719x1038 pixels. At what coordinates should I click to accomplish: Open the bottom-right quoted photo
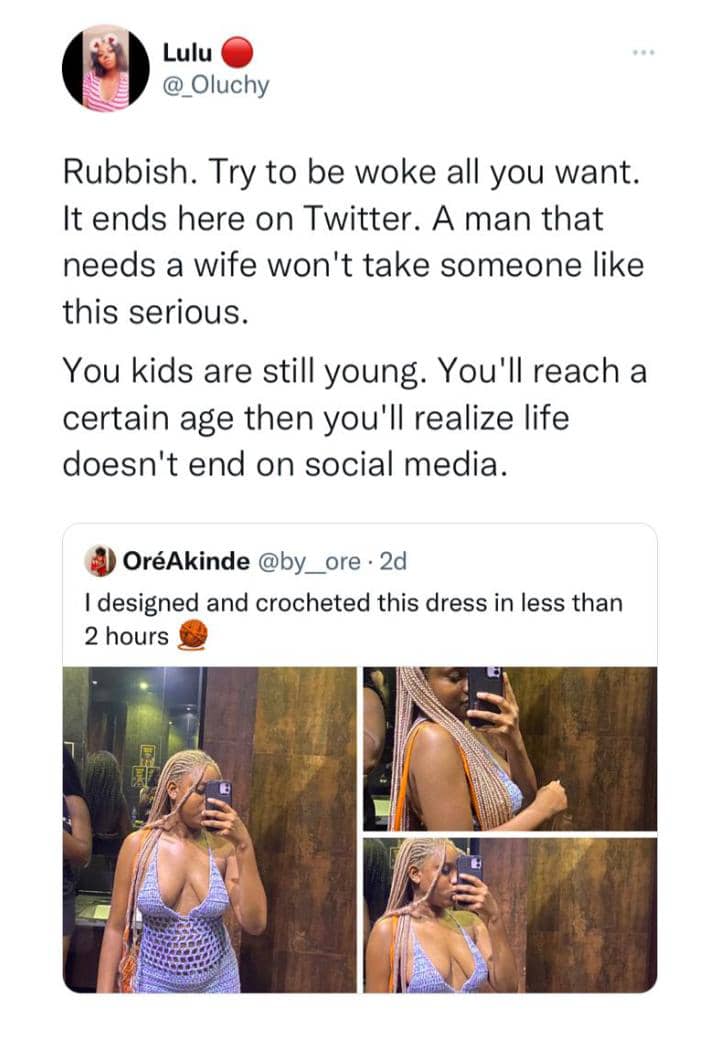point(509,915)
